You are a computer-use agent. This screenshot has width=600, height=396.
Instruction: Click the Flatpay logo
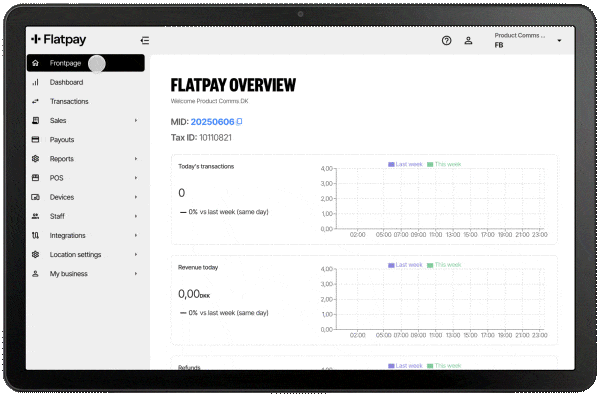(x=59, y=39)
